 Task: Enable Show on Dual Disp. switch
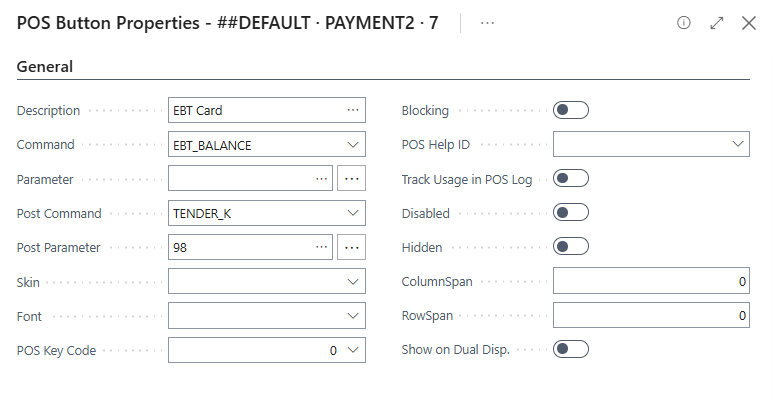pos(571,349)
